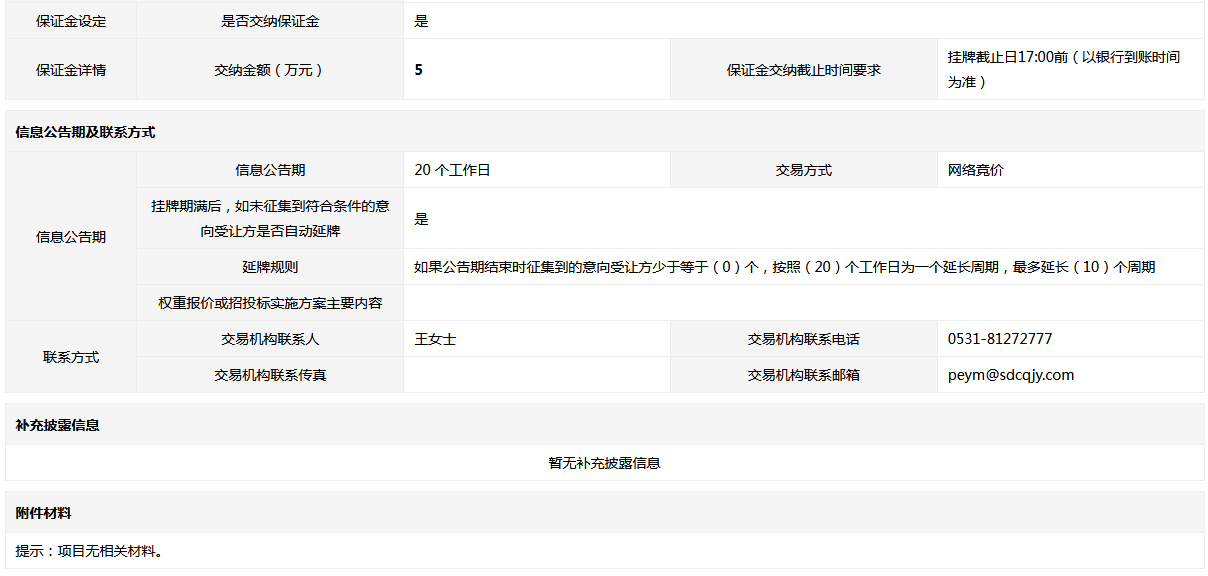Click the 网络竞价 transaction method value
This screenshot has width=1208, height=576.
976,170
